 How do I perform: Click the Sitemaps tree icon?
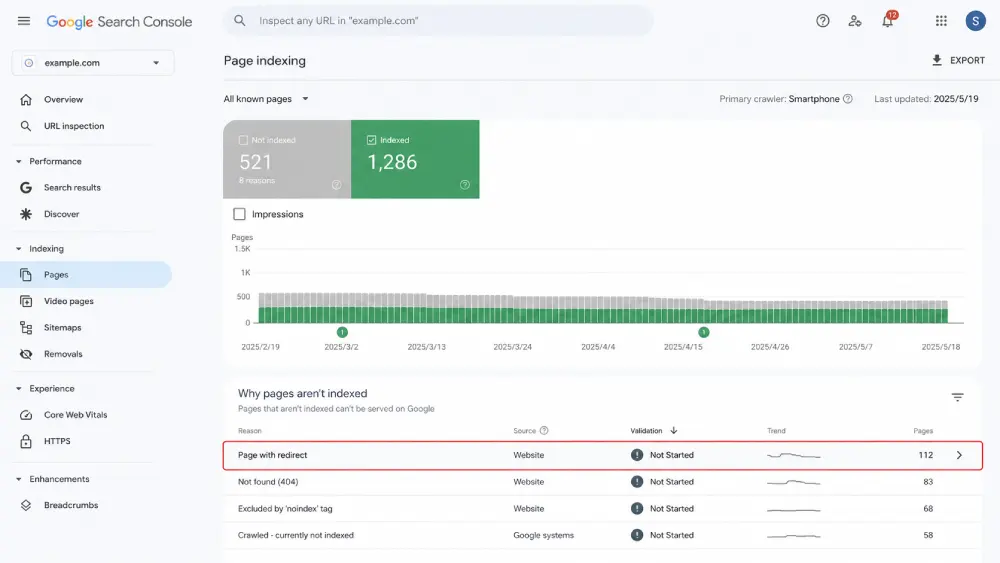[x=26, y=328]
